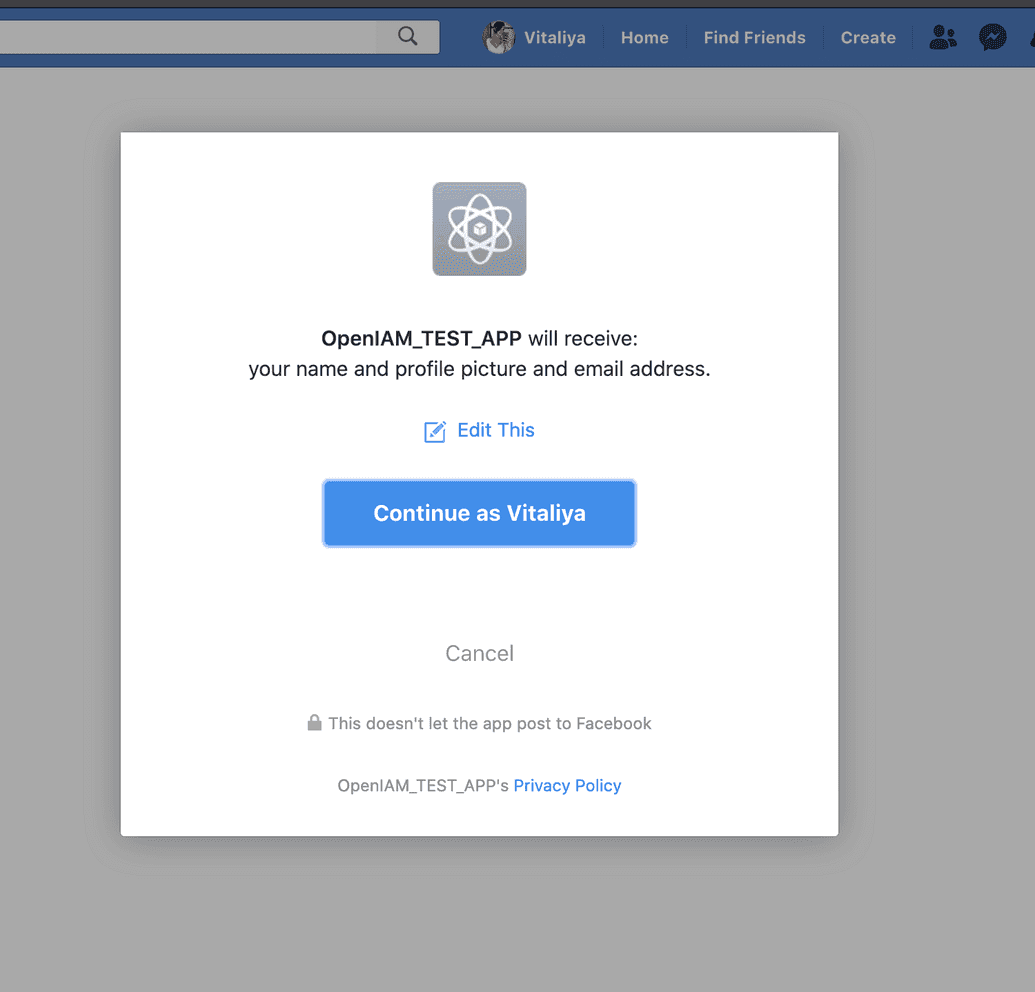Click the magnifying glass search icon
Viewport: 1035px width, 992px height.
coord(406,35)
